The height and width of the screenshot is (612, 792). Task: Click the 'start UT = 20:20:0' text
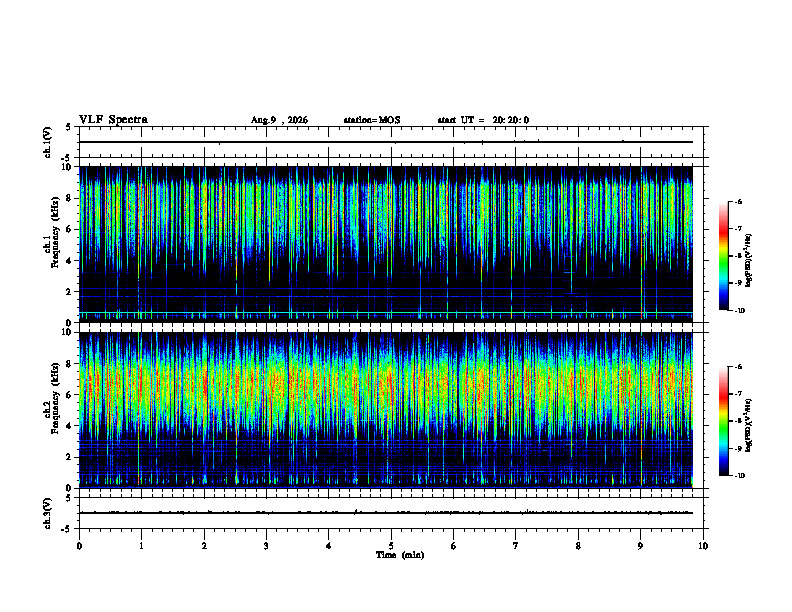[483, 120]
